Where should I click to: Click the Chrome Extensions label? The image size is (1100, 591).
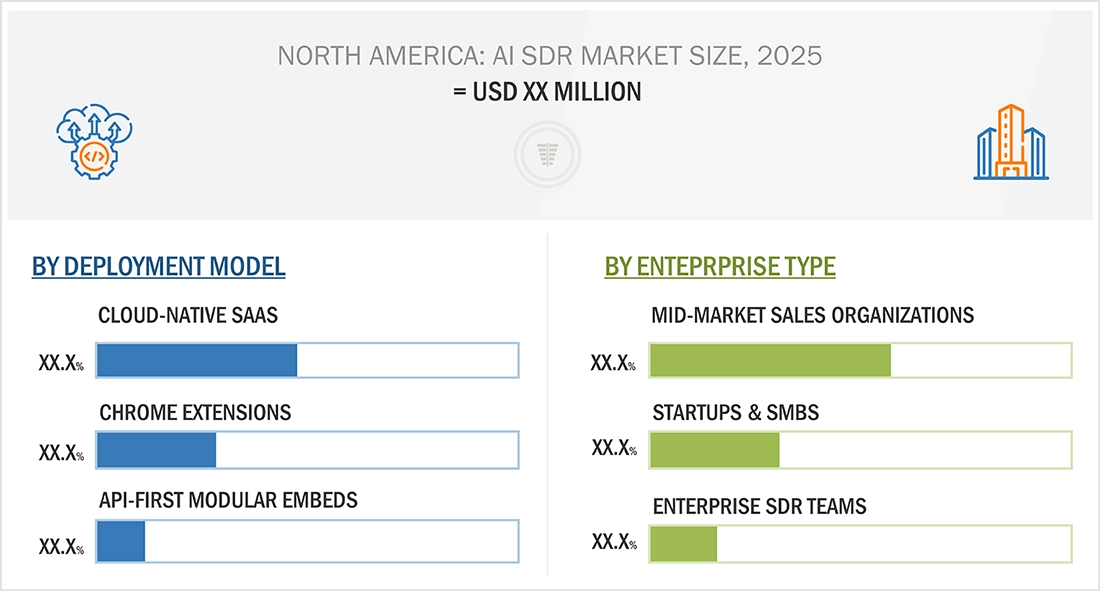[x=195, y=412]
